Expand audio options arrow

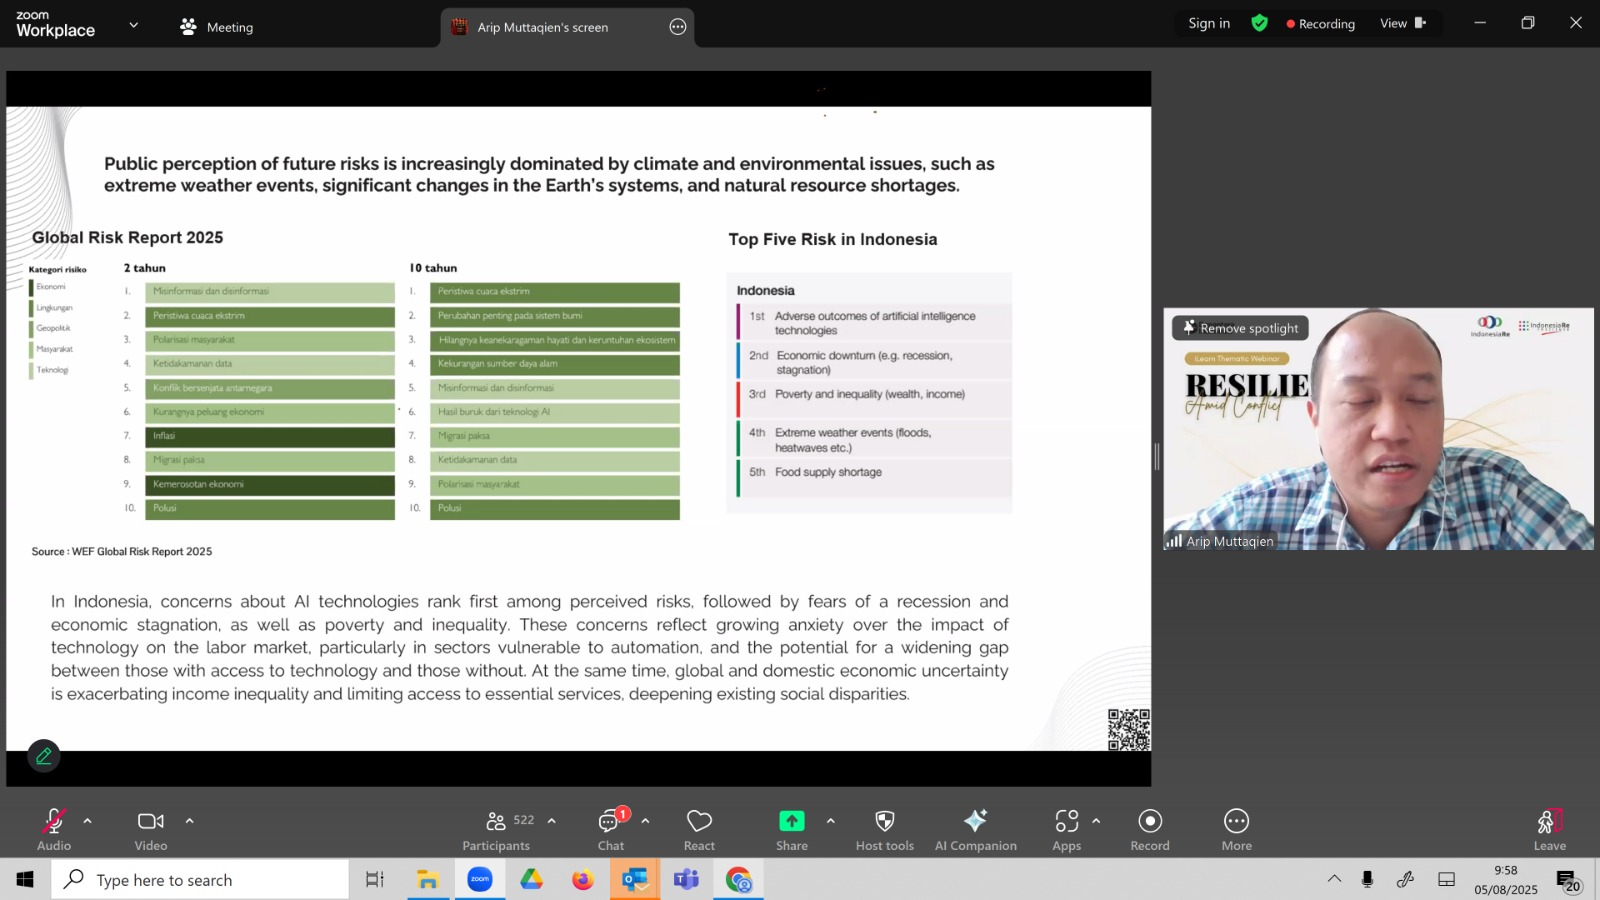(x=88, y=821)
